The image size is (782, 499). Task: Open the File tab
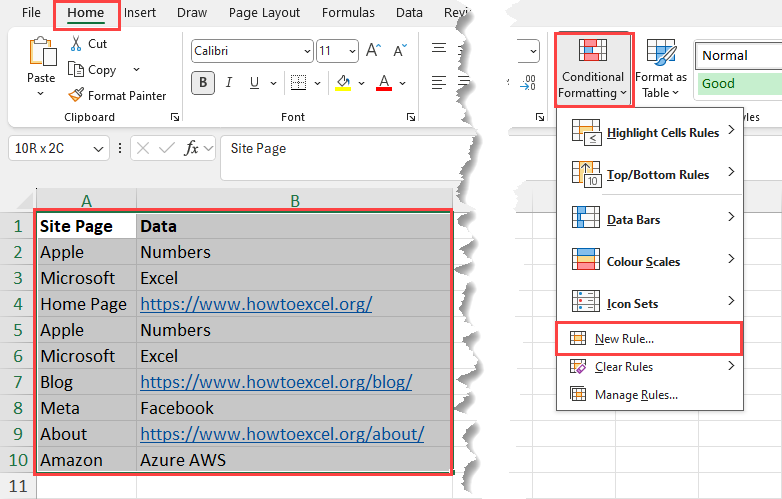(31, 12)
